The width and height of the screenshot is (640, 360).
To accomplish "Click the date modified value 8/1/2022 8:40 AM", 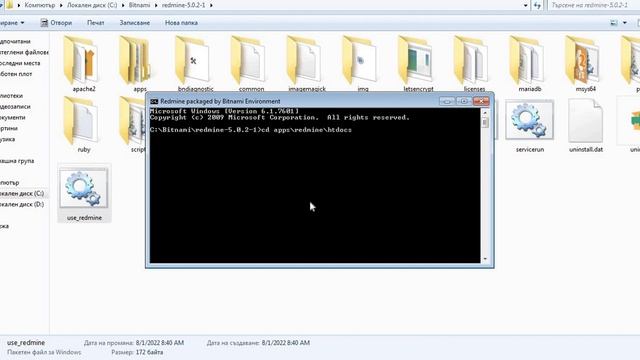I will 160,343.
